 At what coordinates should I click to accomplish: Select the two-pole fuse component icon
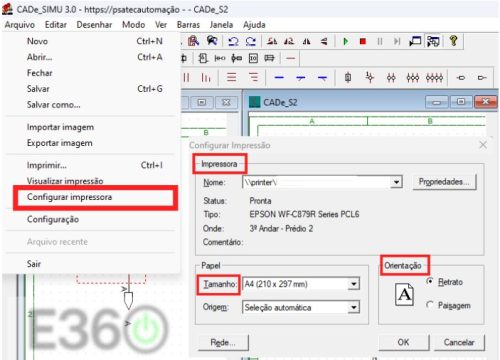[391, 78]
